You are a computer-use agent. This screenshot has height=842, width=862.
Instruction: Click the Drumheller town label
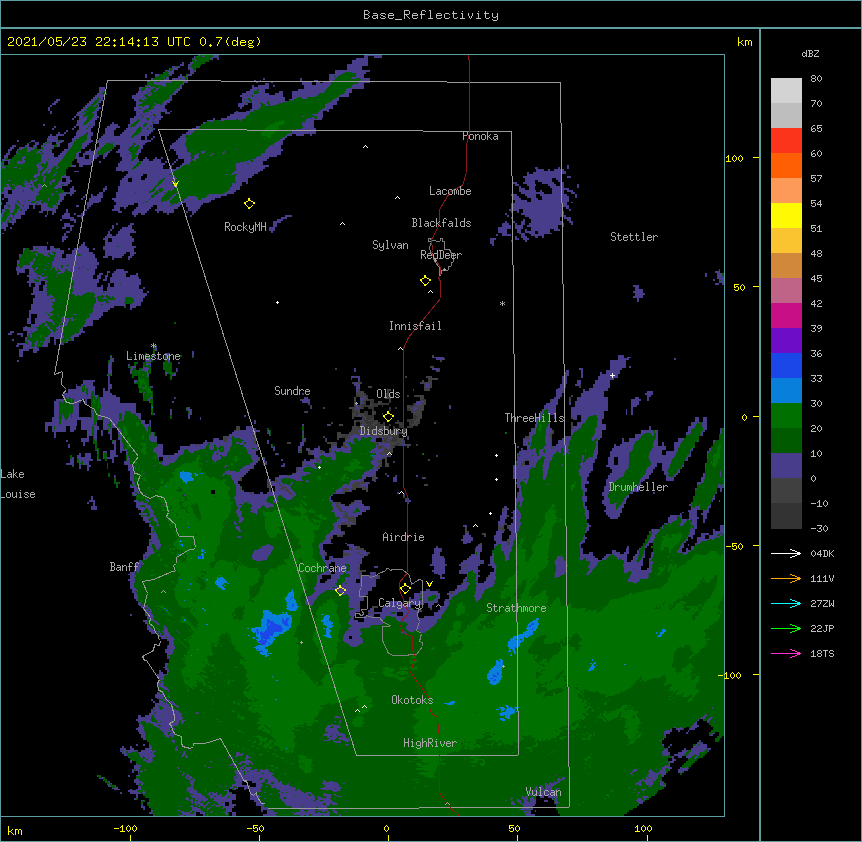(638, 487)
